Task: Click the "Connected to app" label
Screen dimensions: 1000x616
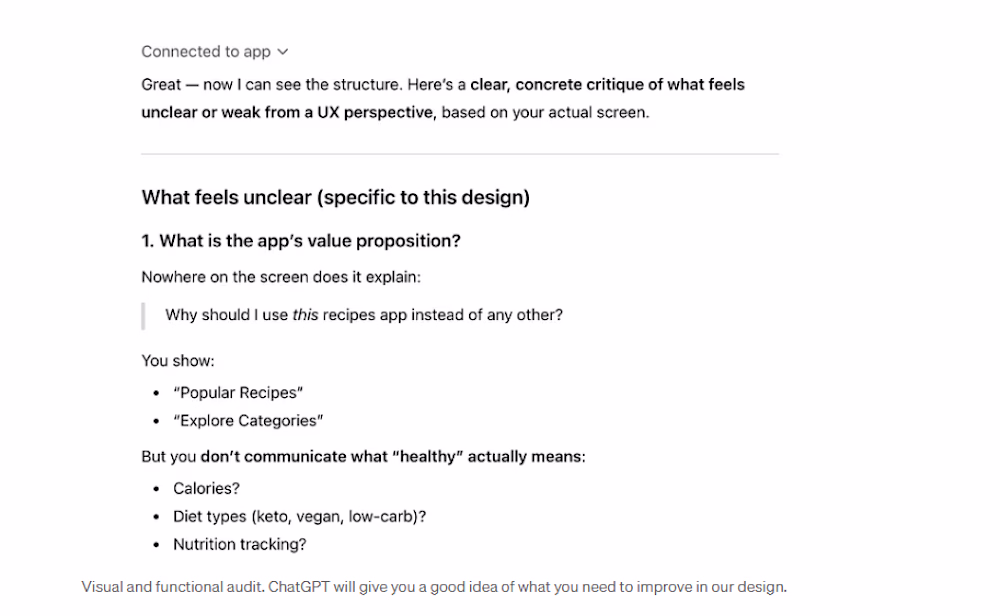Action: point(205,52)
